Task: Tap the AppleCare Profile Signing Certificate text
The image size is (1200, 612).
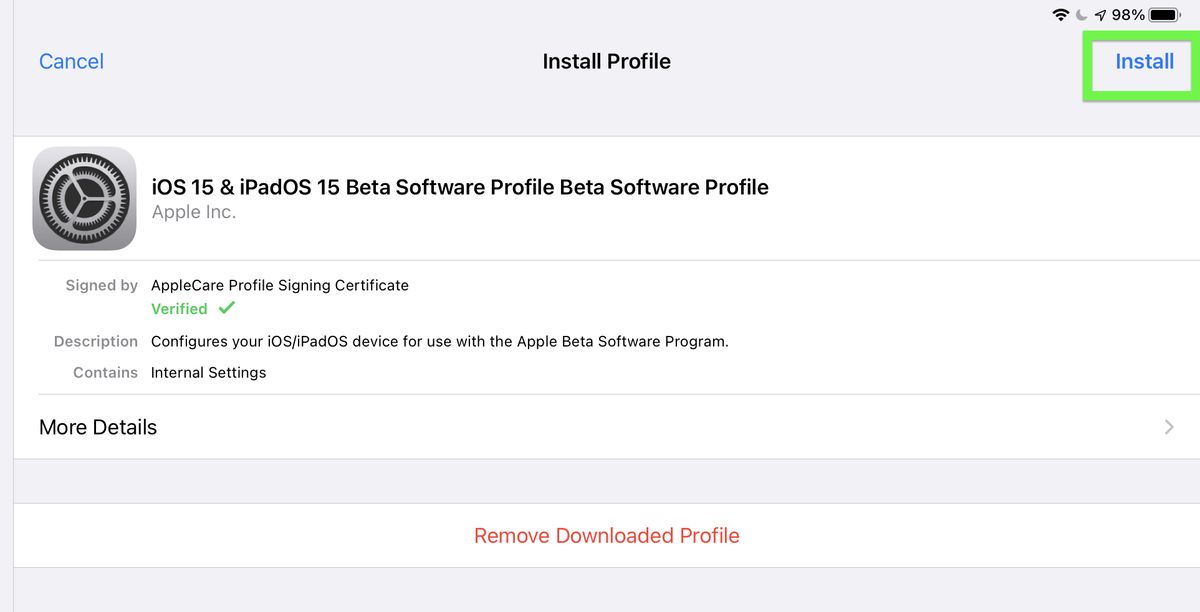Action: click(279, 285)
